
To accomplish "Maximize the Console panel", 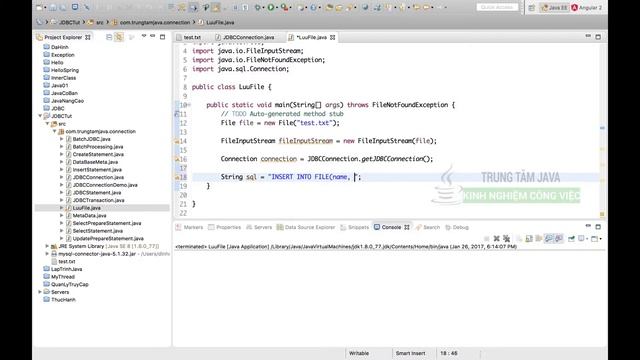I will tap(598, 227).
